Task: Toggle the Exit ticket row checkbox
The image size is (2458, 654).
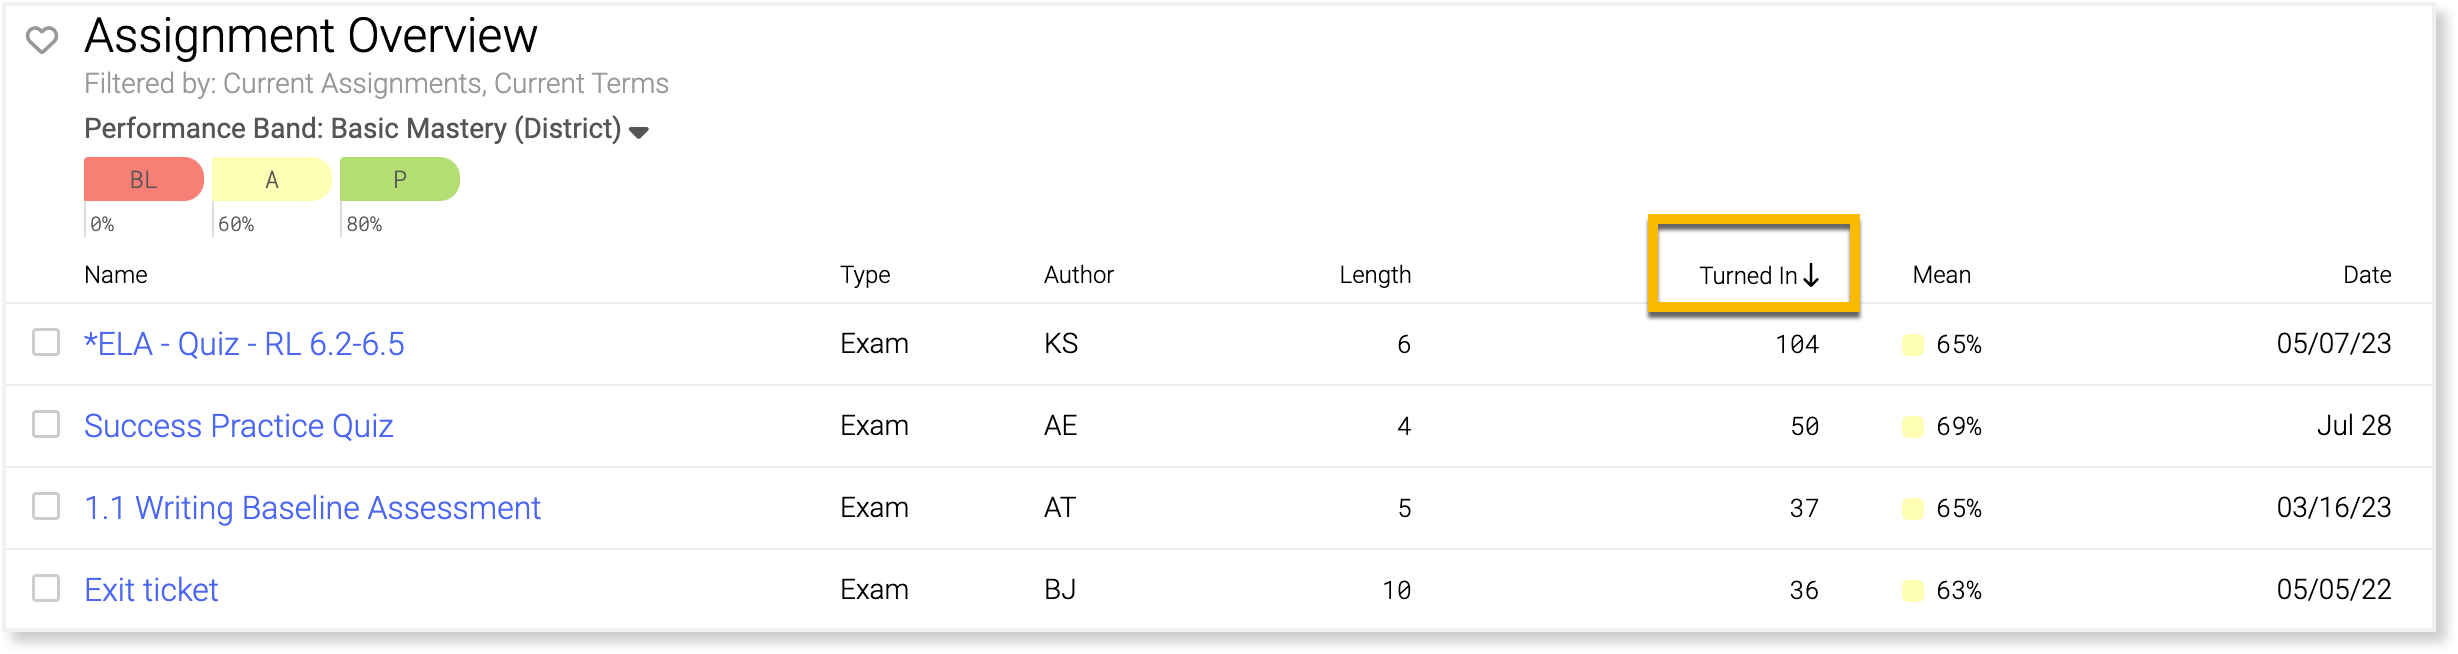Action: (x=46, y=588)
